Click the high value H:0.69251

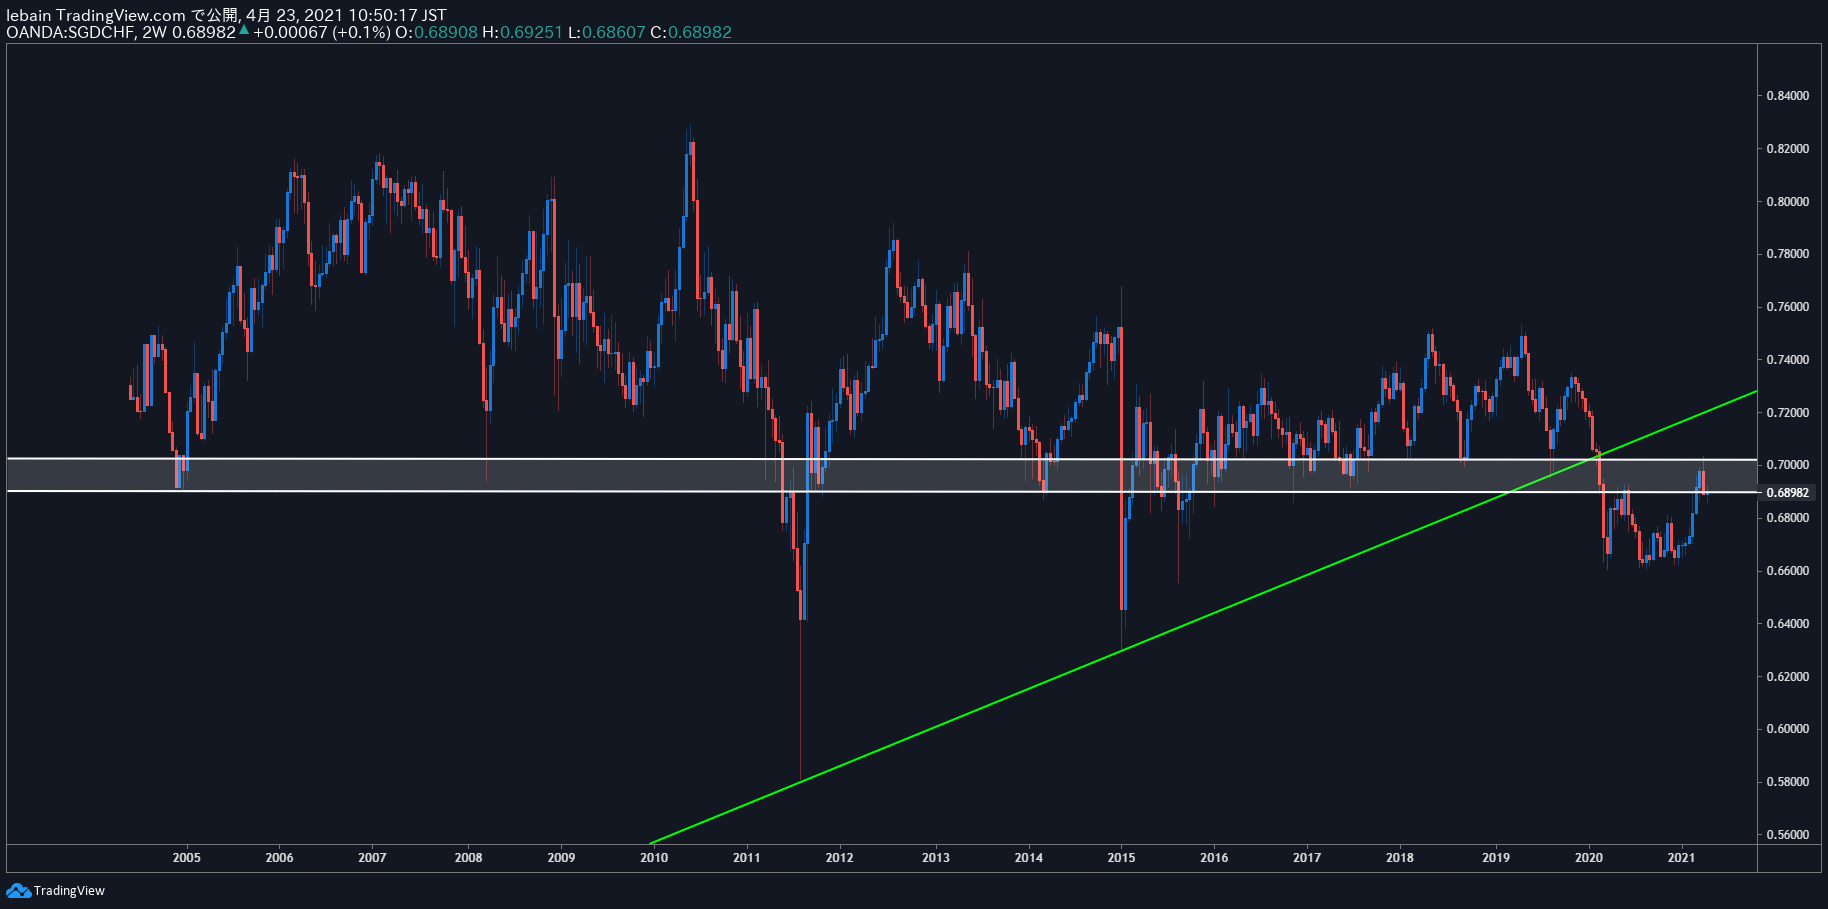(522, 32)
